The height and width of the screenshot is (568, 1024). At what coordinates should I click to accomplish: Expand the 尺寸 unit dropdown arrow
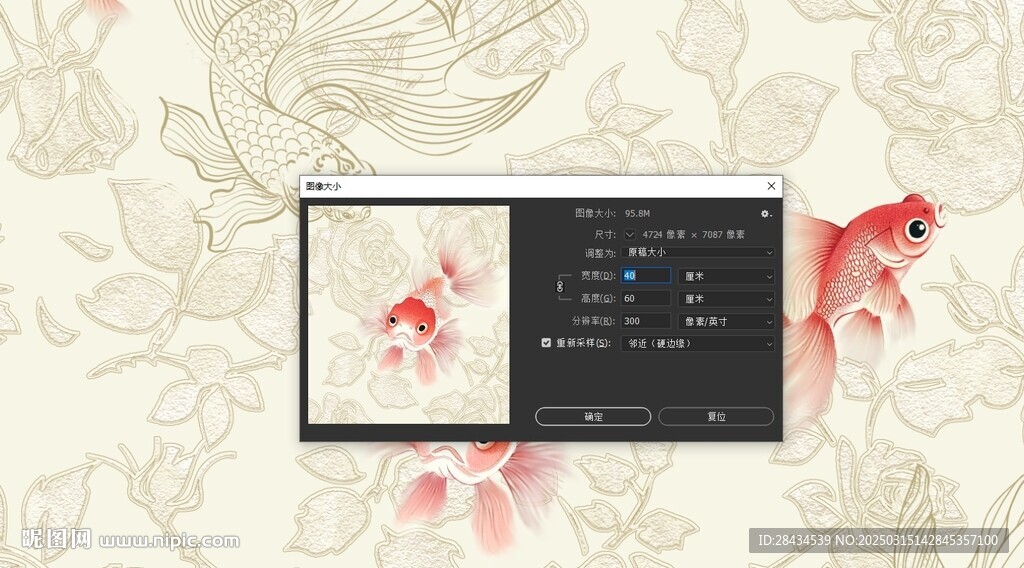630,234
